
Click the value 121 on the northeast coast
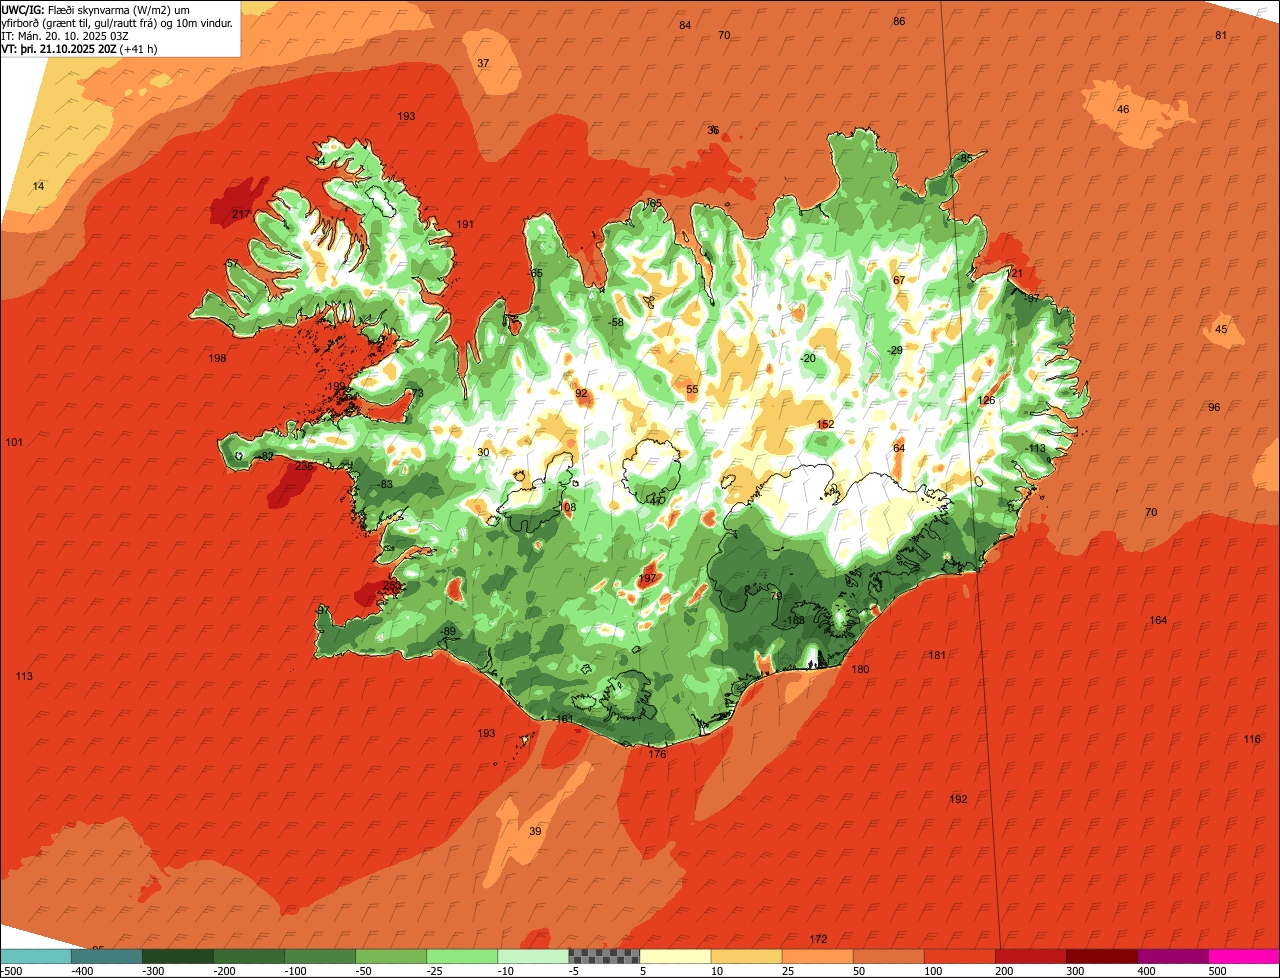1015,273
